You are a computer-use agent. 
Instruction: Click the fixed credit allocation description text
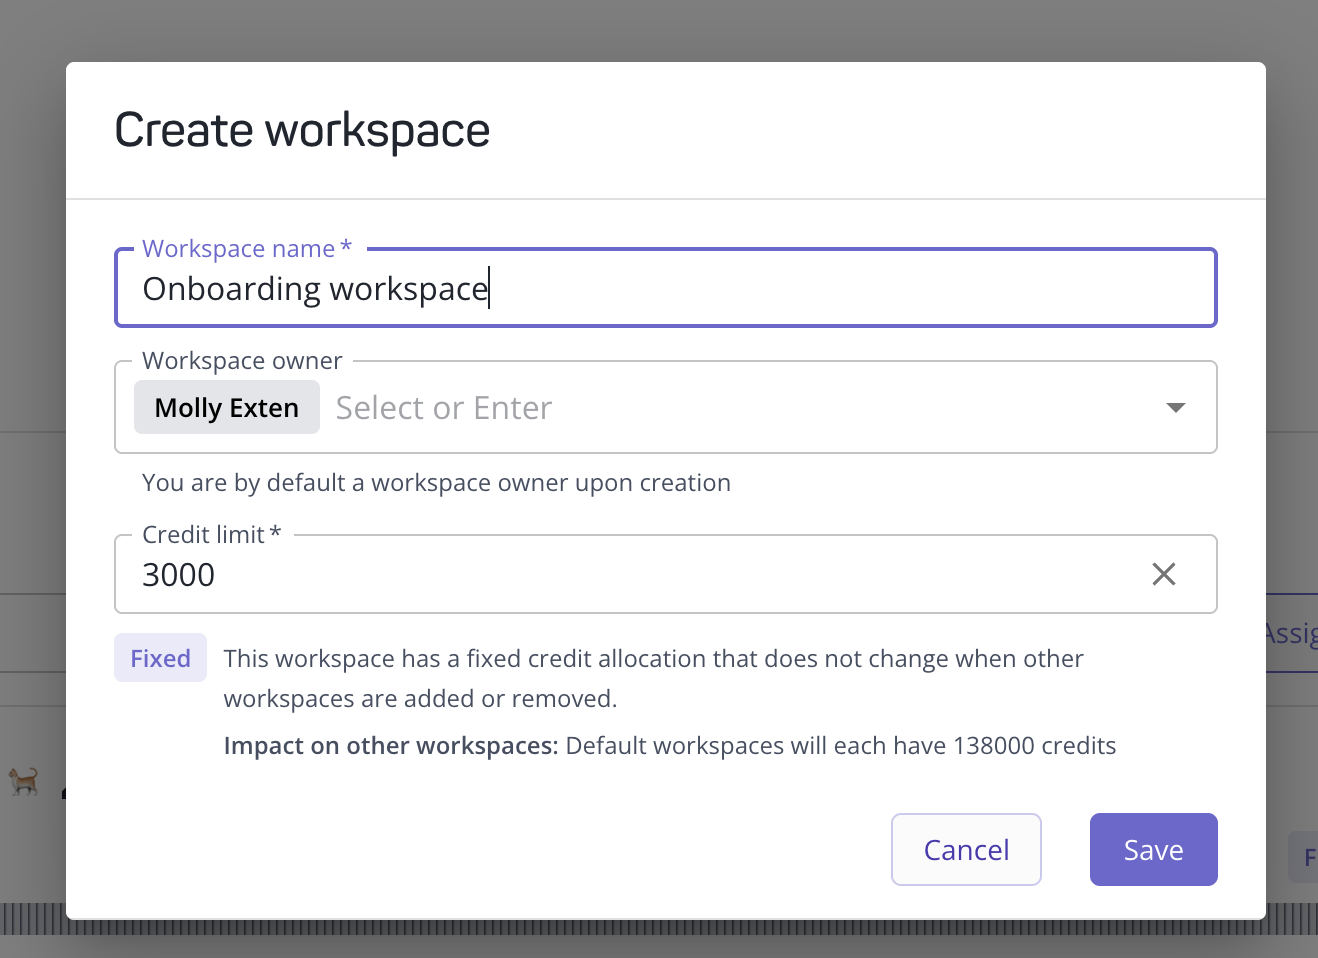click(653, 678)
